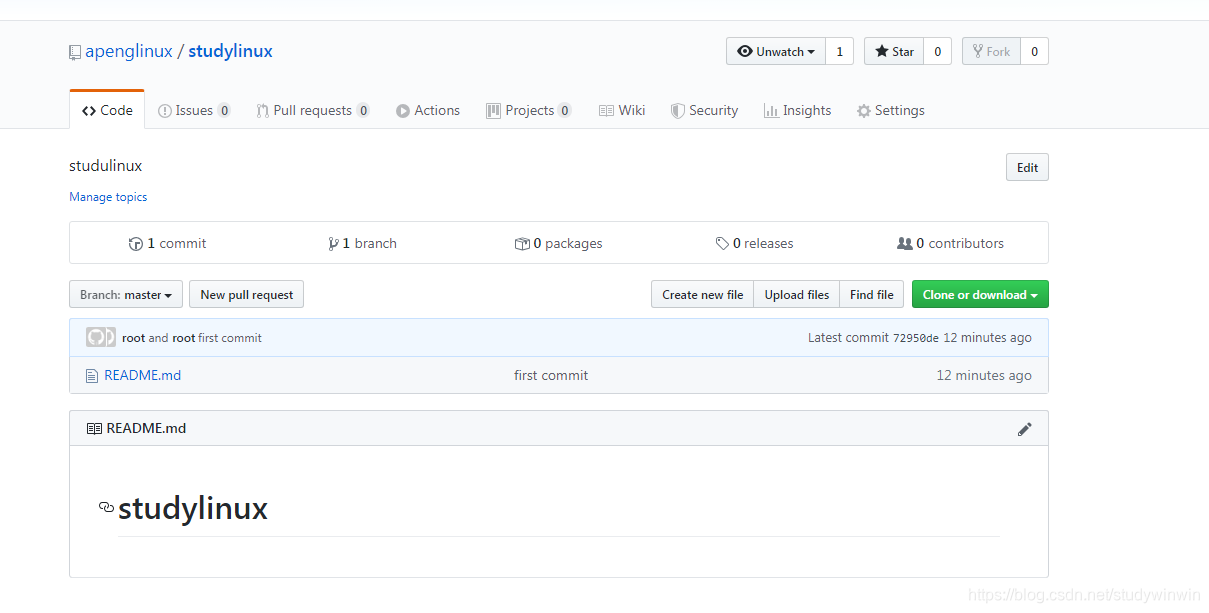Open the Pull requests tab

(312, 110)
